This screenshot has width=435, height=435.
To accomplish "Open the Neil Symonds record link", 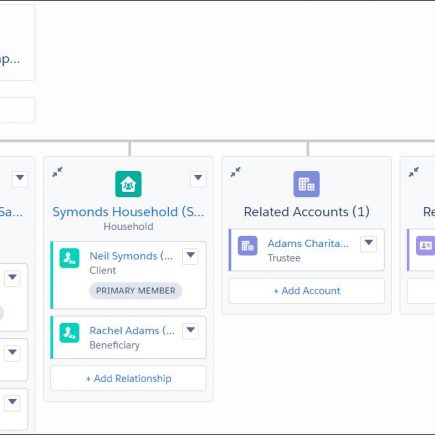I will point(131,256).
